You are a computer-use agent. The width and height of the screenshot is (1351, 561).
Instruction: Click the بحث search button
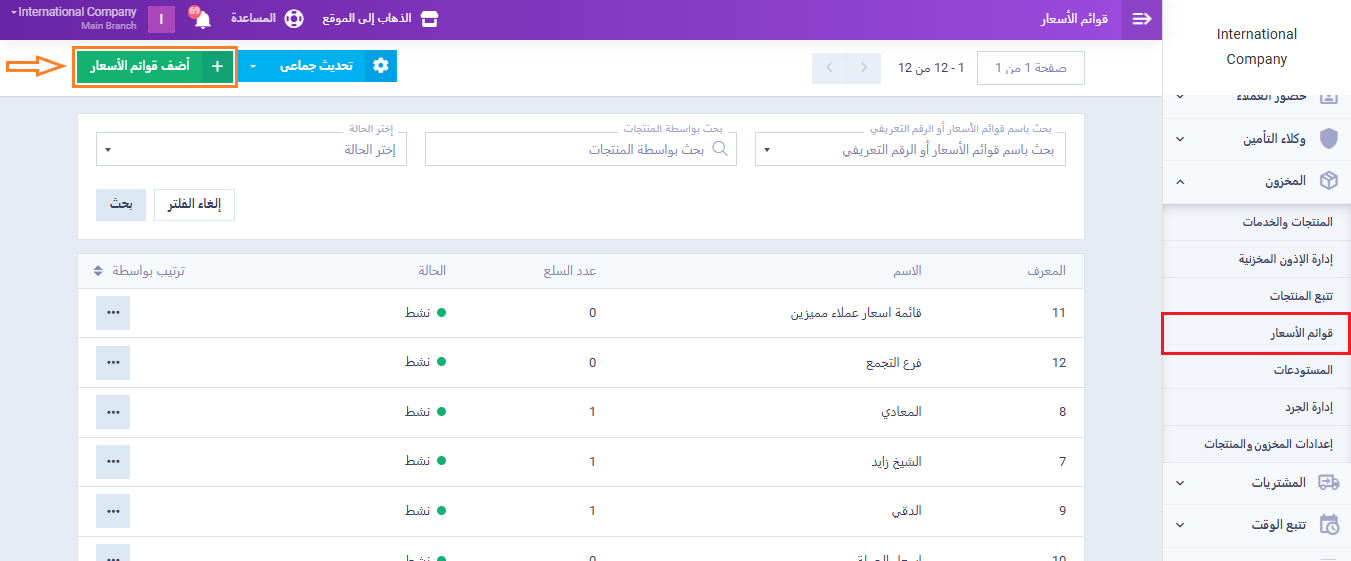(121, 204)
